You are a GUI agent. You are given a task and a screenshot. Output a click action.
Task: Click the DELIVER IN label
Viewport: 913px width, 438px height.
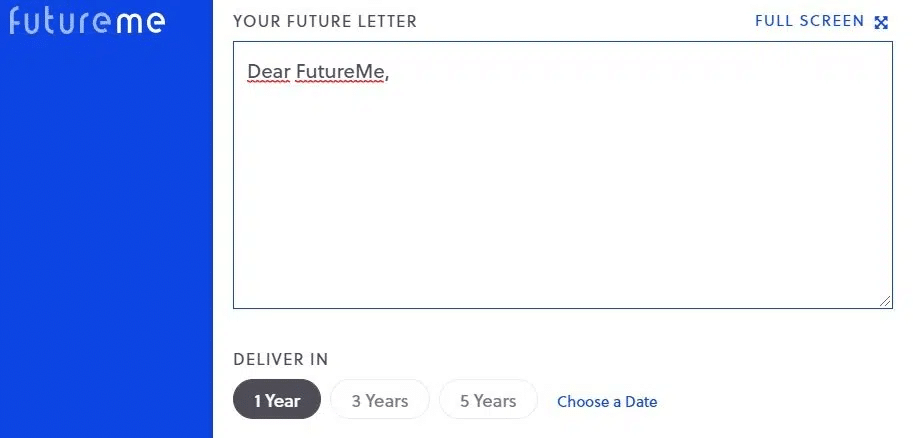coord(281,359)
